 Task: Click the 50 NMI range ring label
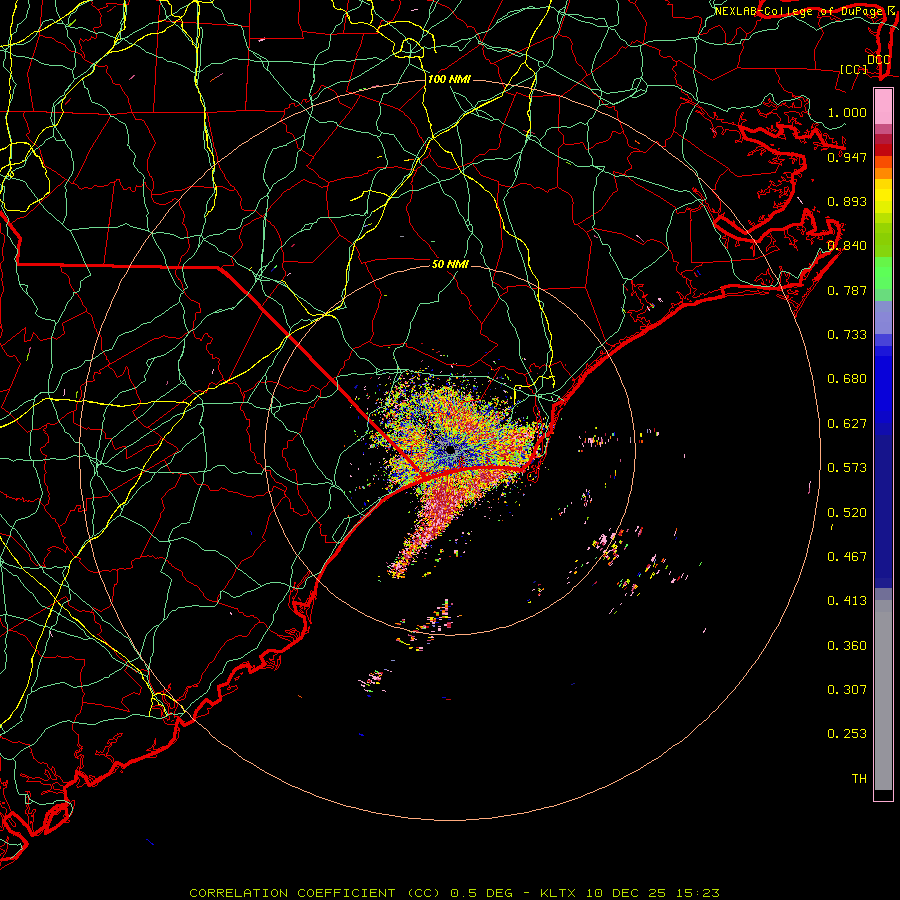click(x=450, y=265)
